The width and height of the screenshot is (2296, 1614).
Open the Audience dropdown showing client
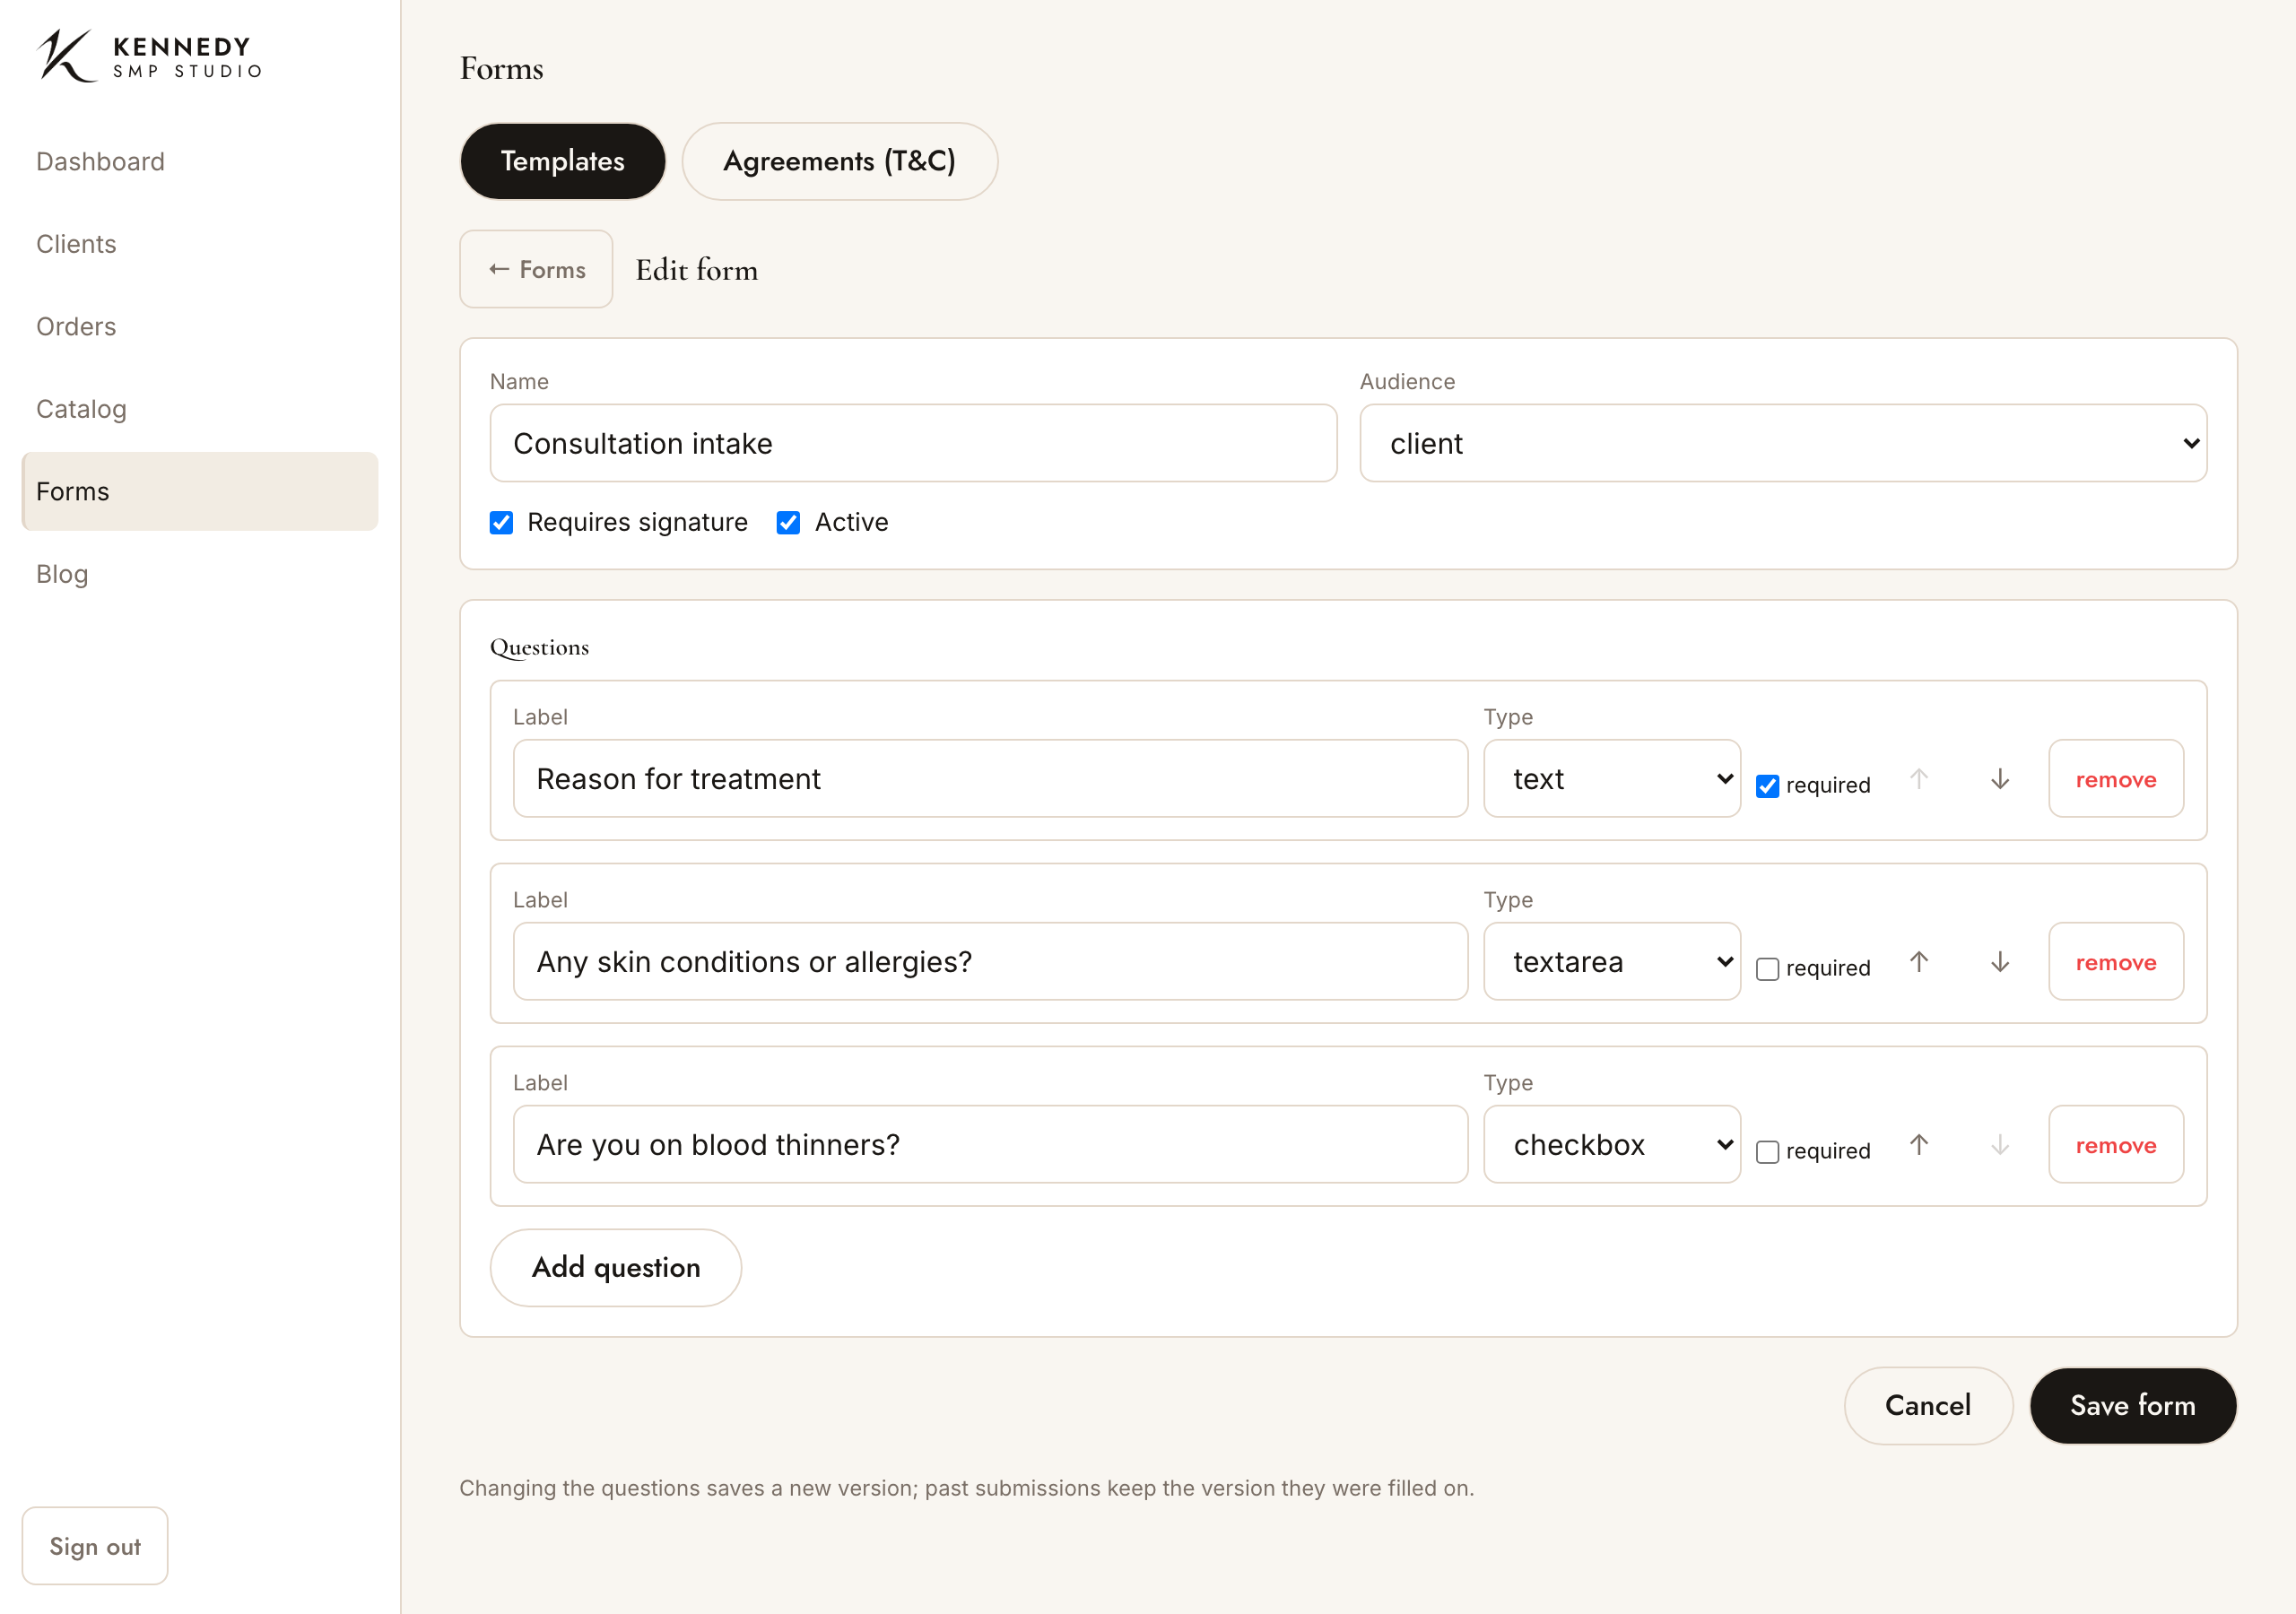pos(1783,443)
